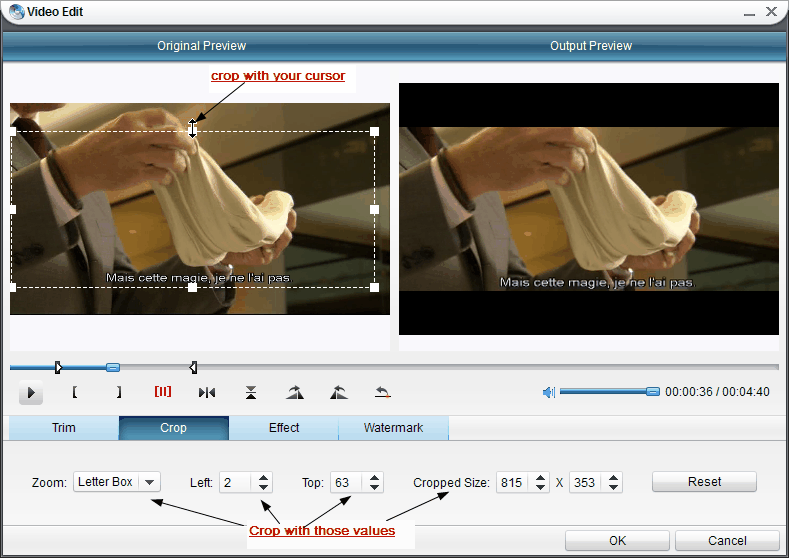Image resolution: width=789 pixels, height=558 pixels.
Task: Click the Reset button
Action: [704, 482]
